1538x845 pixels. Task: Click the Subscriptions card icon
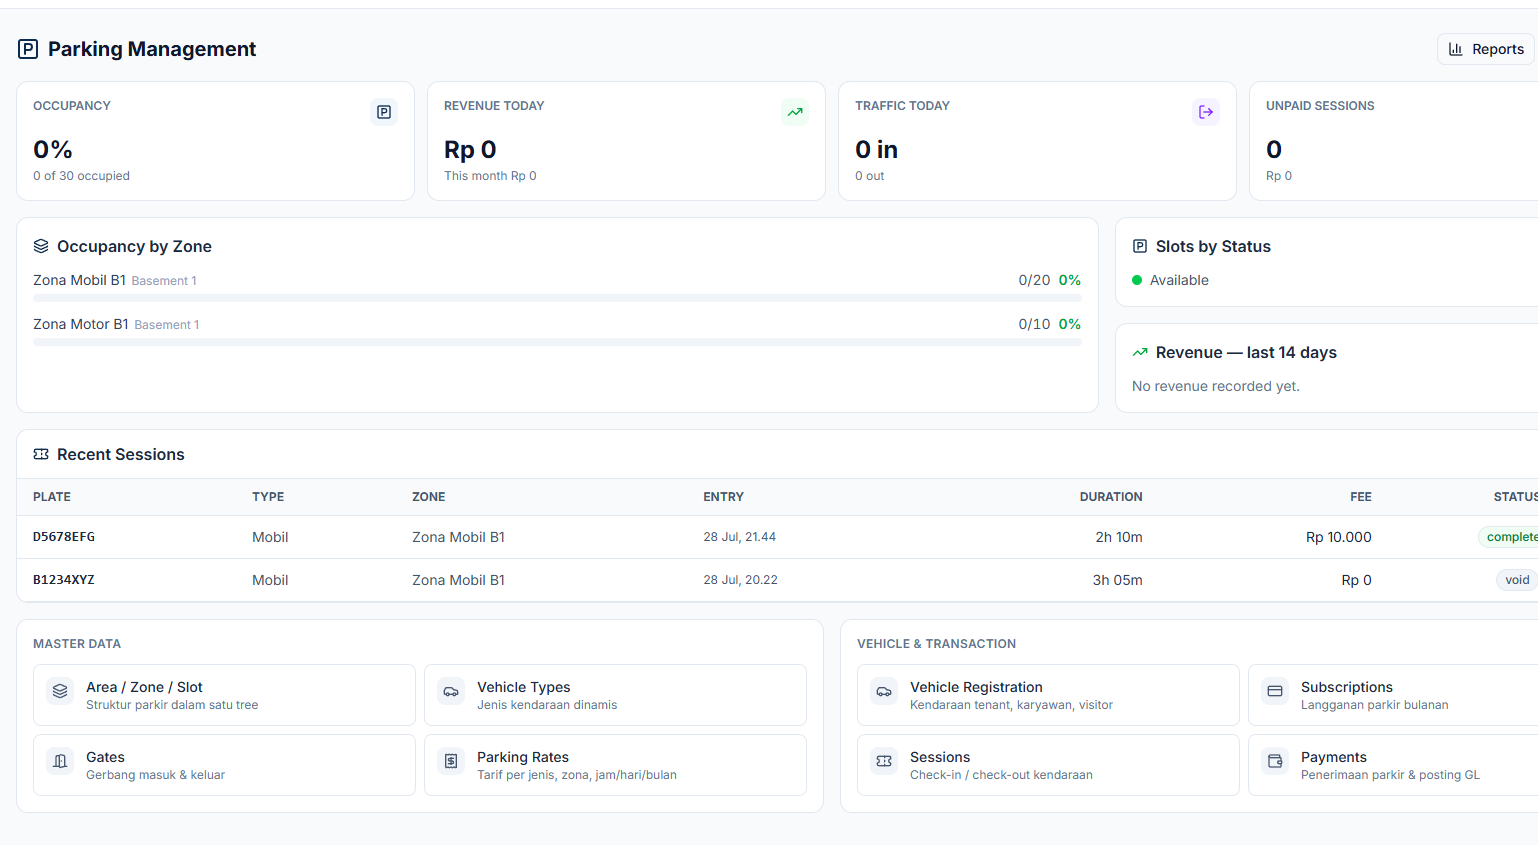click(1275, 691)
